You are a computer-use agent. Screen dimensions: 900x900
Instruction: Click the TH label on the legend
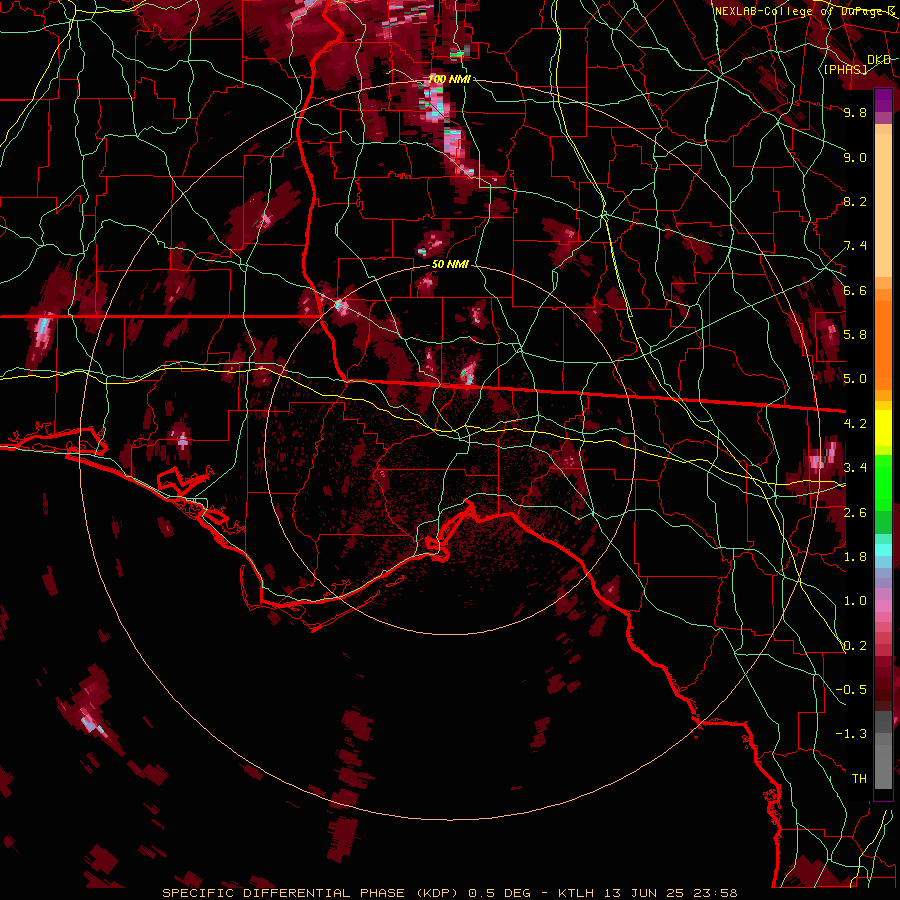pyautogui.click(x=859, y=779)
